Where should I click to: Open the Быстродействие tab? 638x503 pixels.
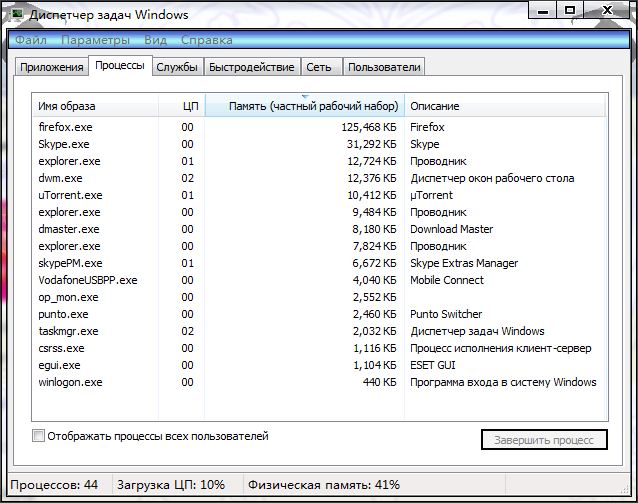252,67
